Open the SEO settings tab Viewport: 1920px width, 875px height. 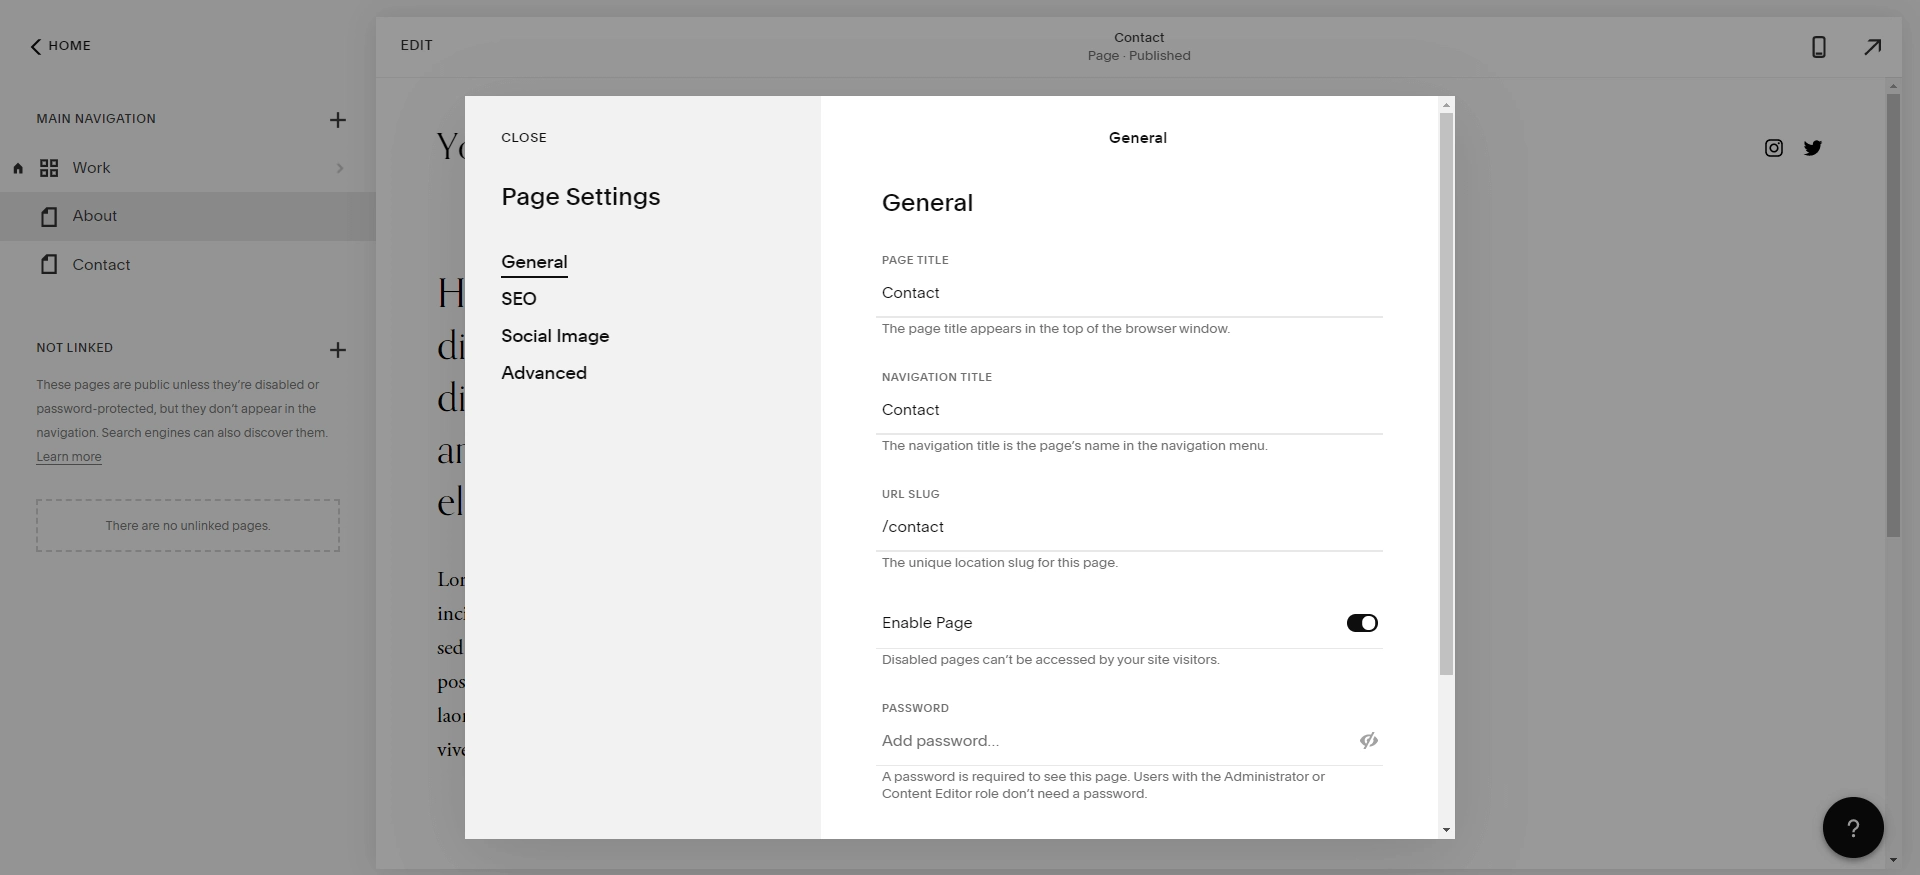coord(519,299)
